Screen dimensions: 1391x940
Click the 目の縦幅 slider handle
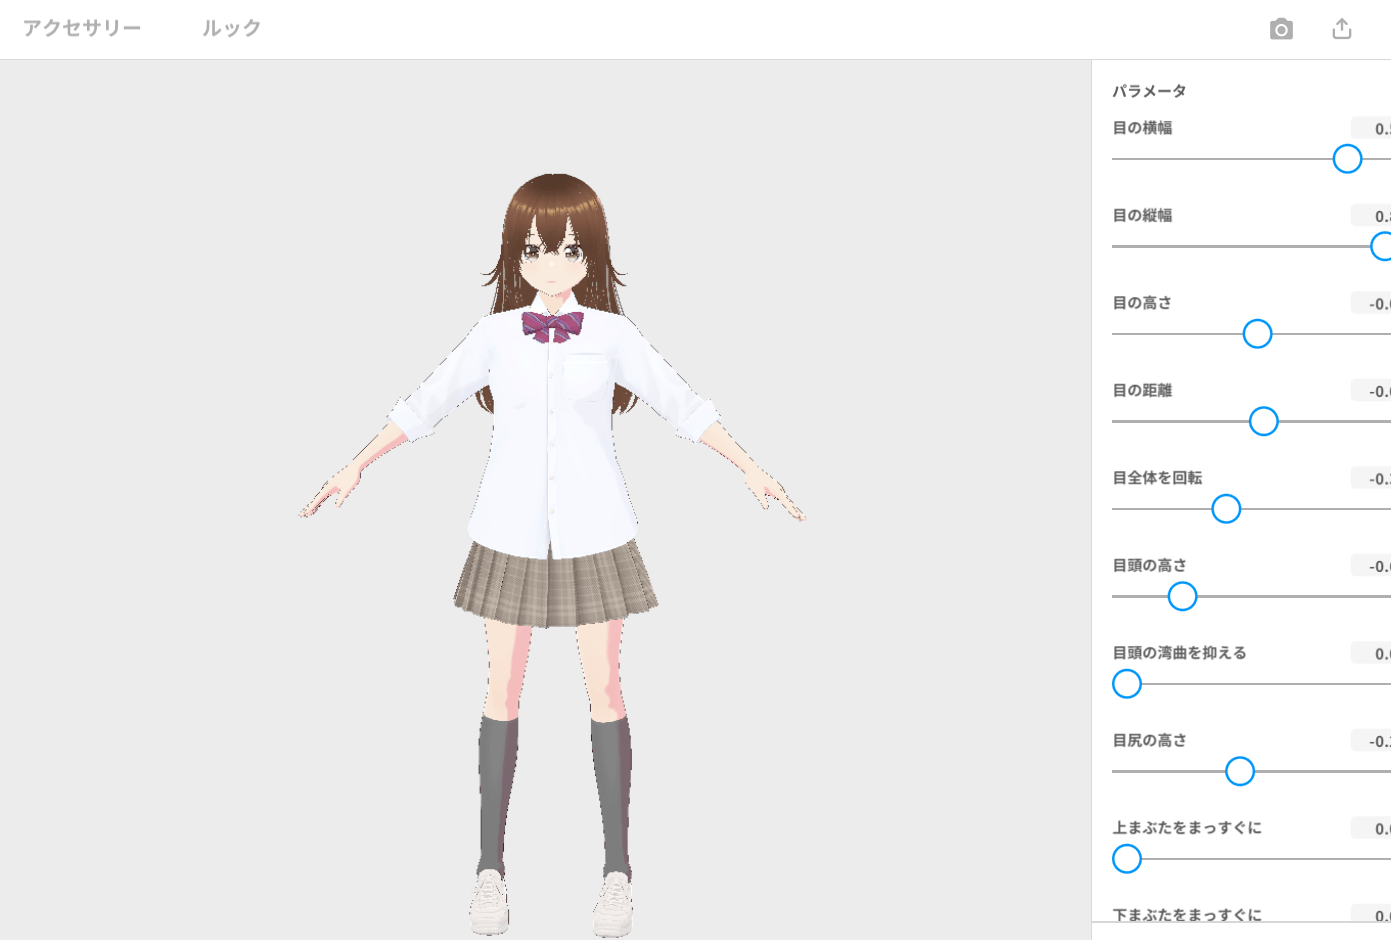click(1382, 246)
